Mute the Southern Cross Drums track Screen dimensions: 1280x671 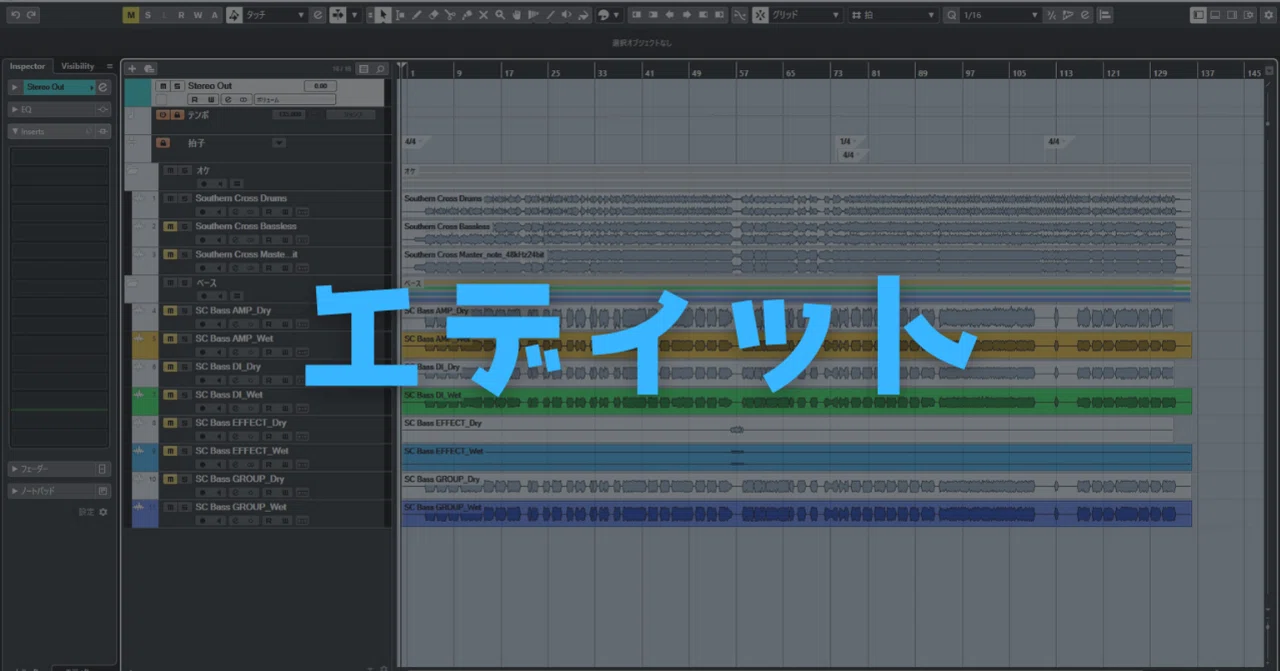[x=170, y=198]
